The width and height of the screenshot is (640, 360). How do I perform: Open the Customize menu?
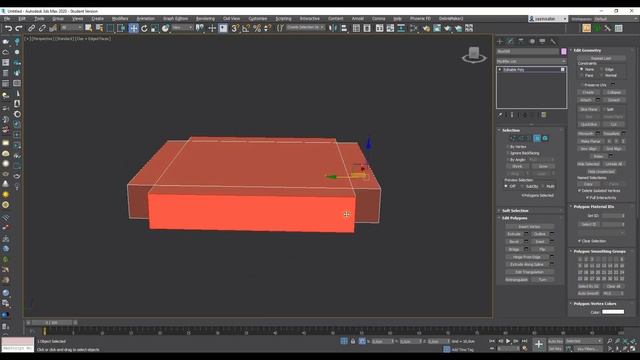[258, 19]
